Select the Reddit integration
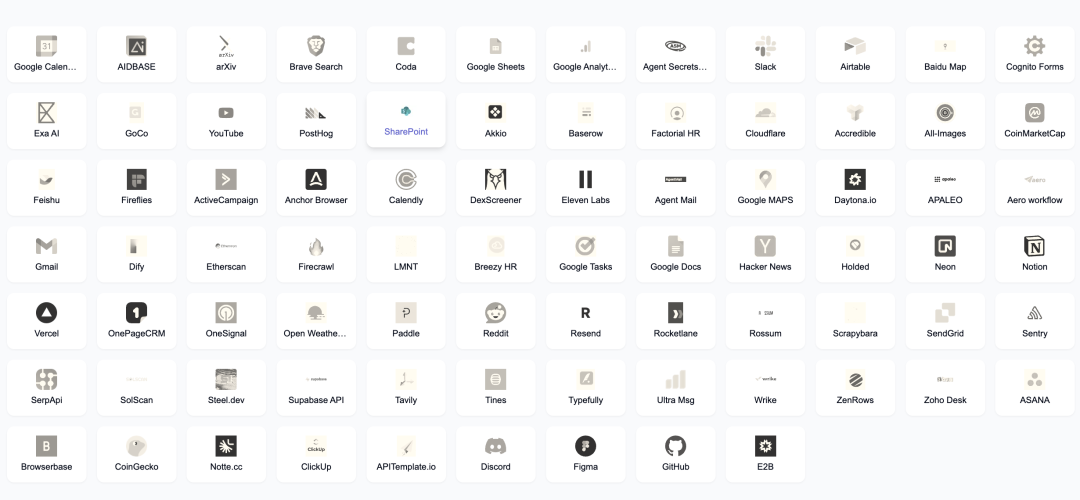This screenshot has width=1080, height=500. (x=496, y=322)
